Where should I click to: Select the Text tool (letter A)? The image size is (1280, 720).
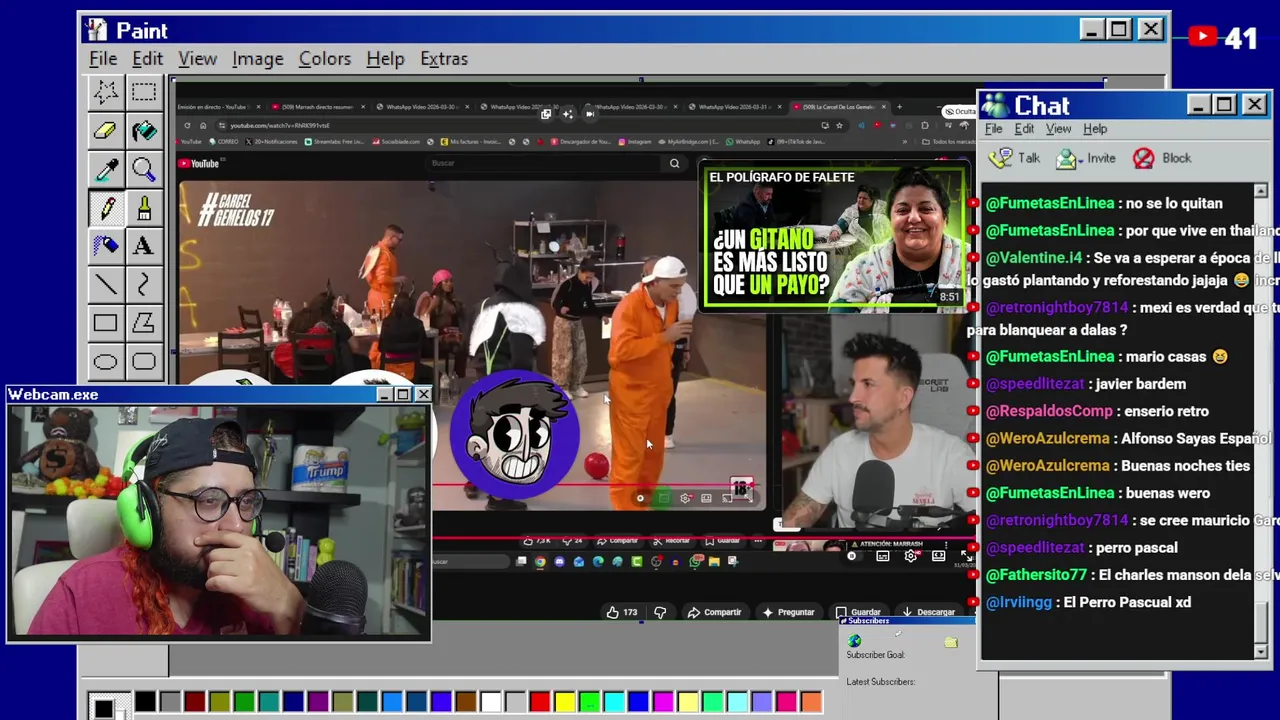[144, 246]
